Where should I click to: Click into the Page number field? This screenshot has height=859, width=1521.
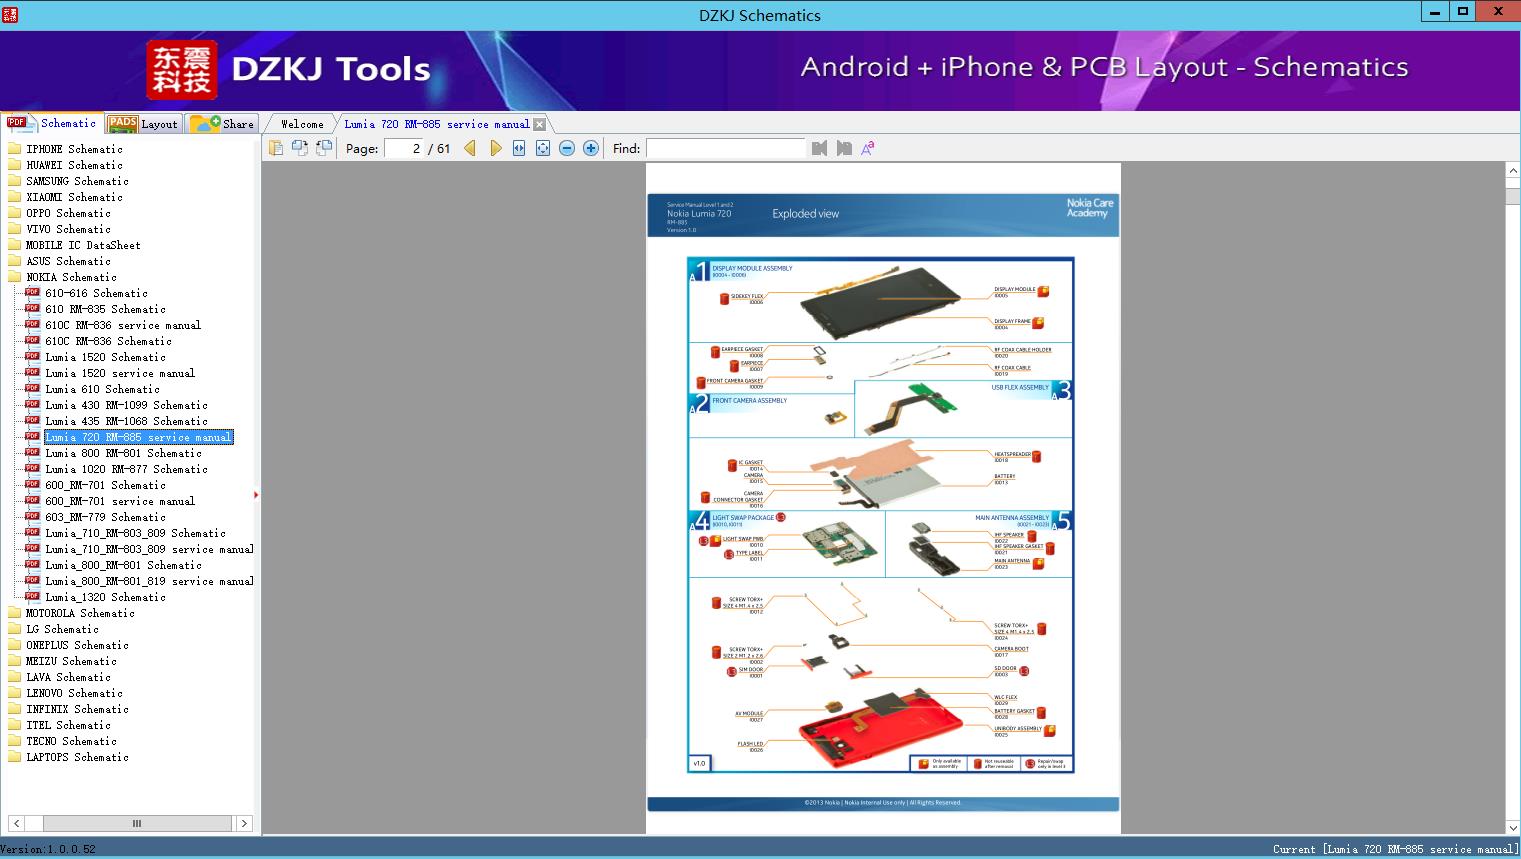point(404,148)
